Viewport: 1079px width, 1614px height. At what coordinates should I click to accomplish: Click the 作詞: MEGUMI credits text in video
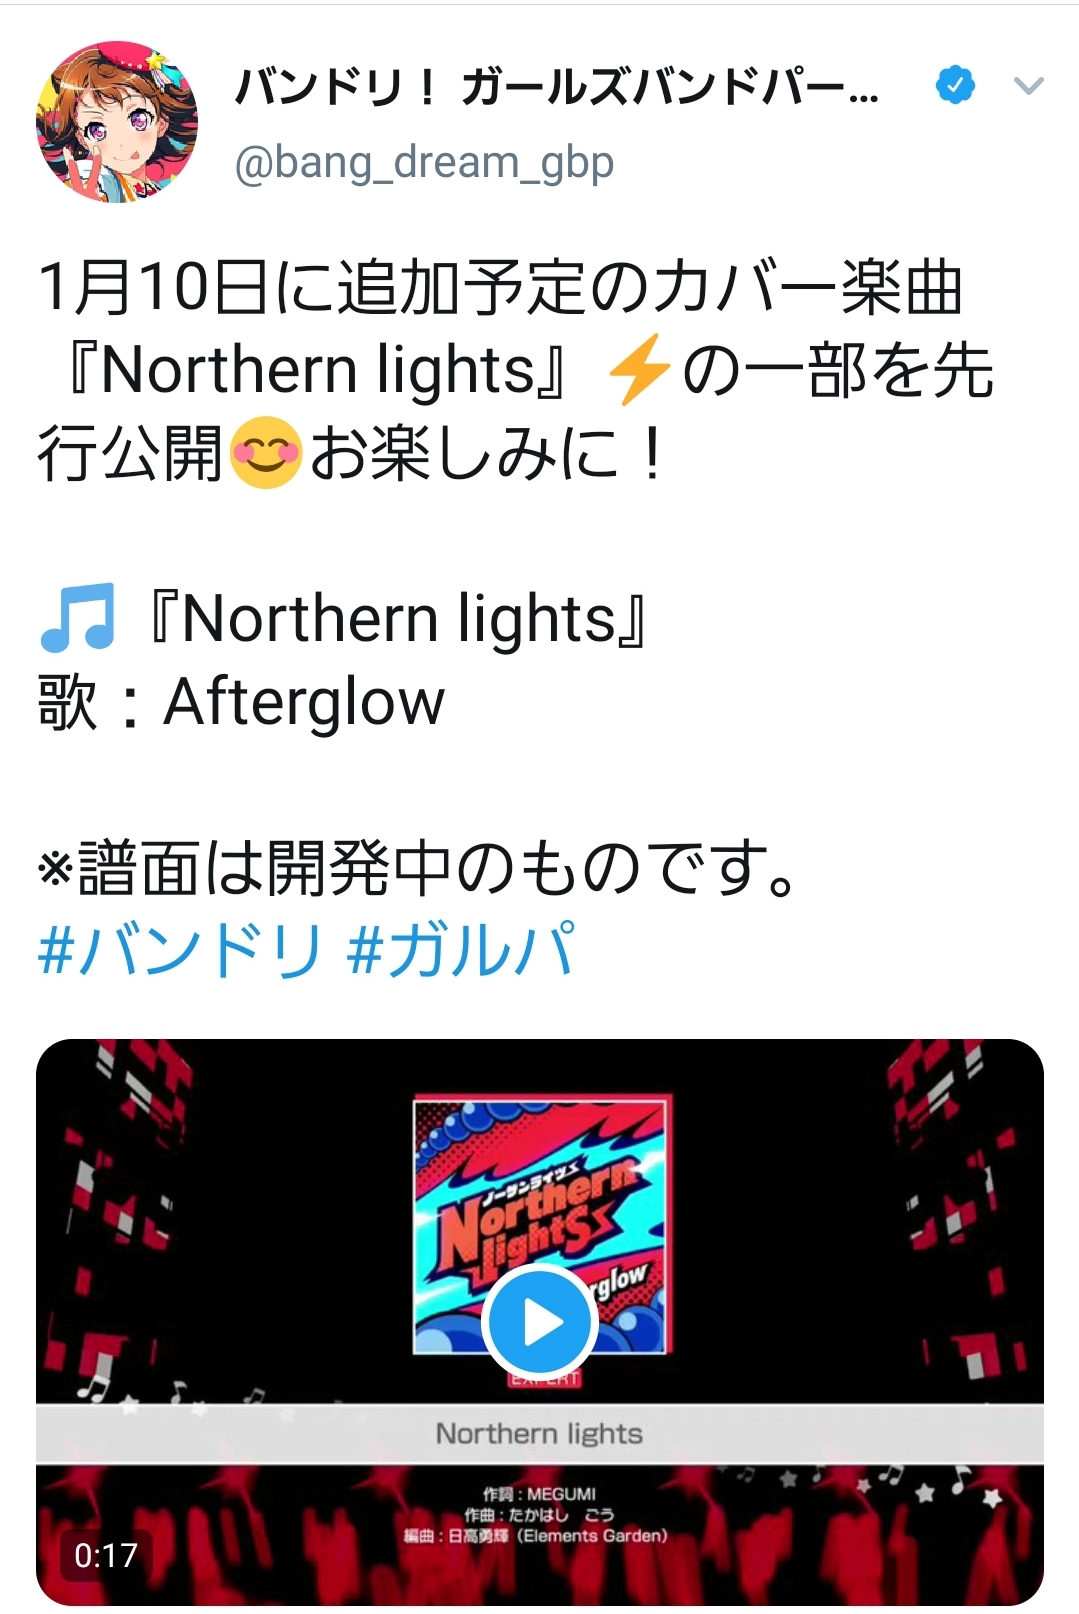539,1494
